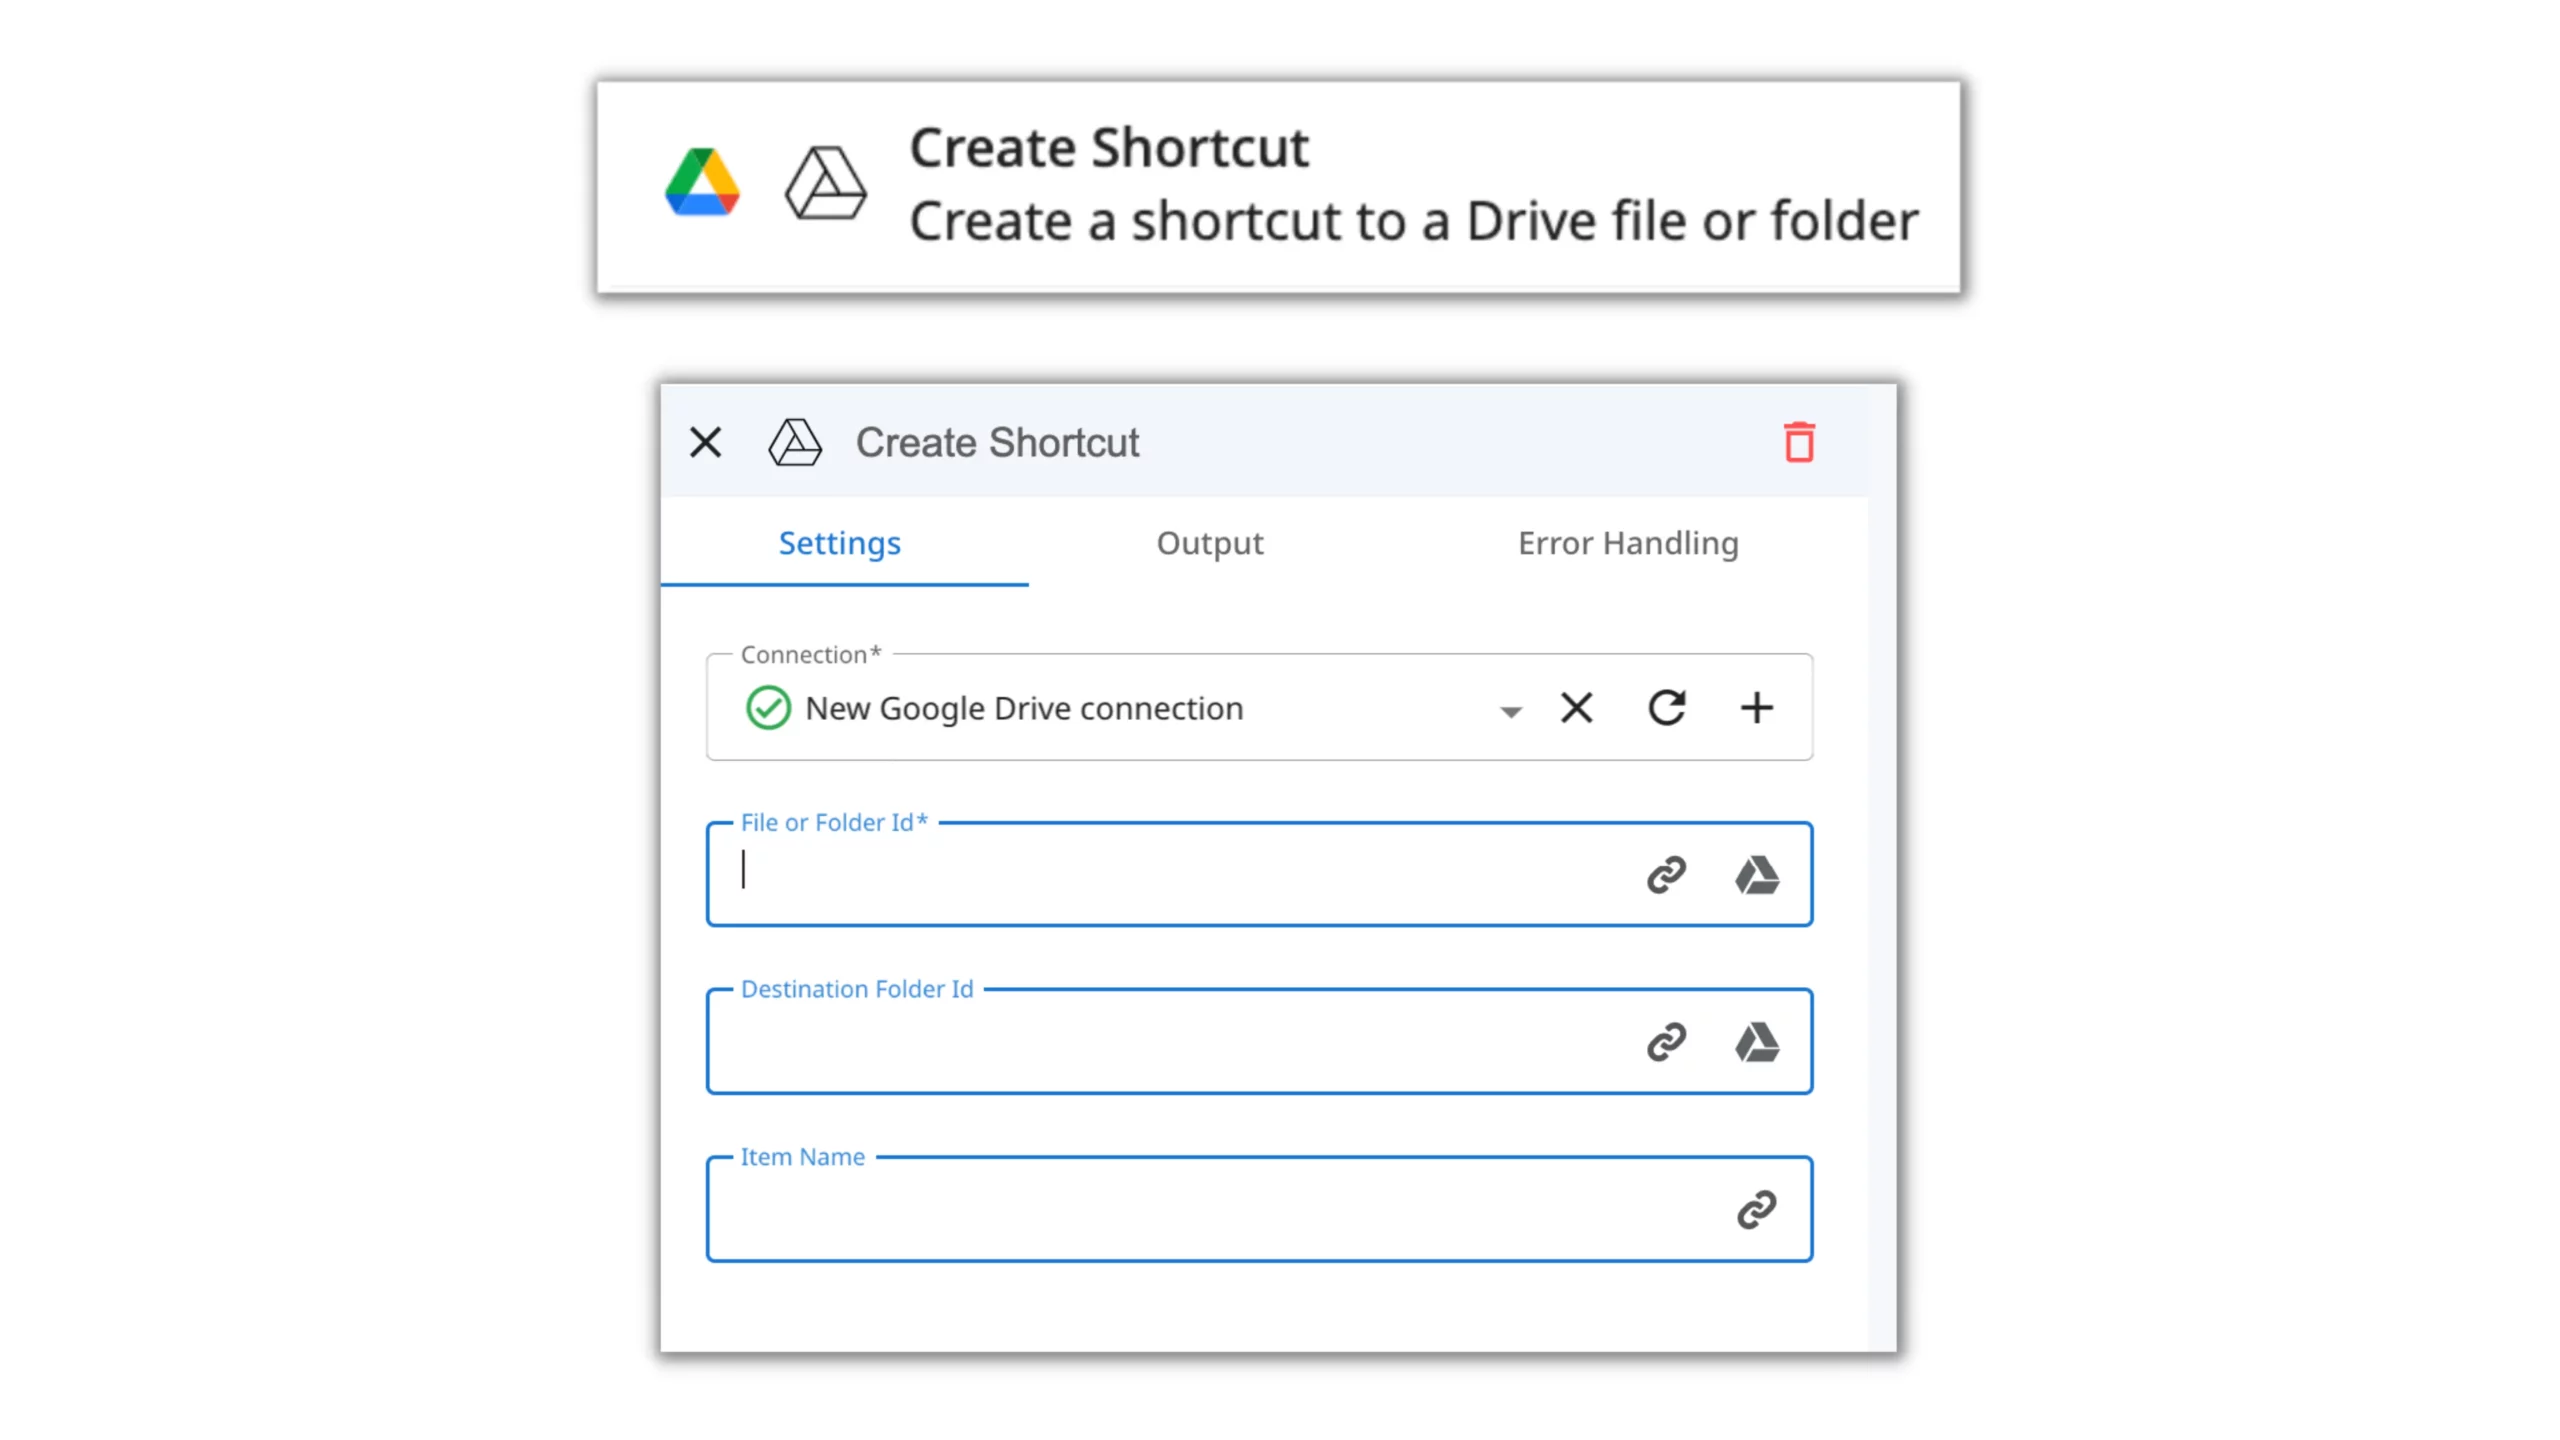Click link icon in Item Name field

click(1756, 1209)
